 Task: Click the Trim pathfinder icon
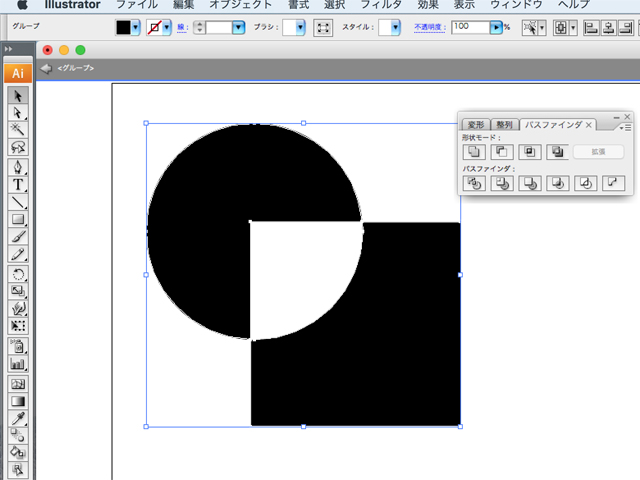(502, 183)
